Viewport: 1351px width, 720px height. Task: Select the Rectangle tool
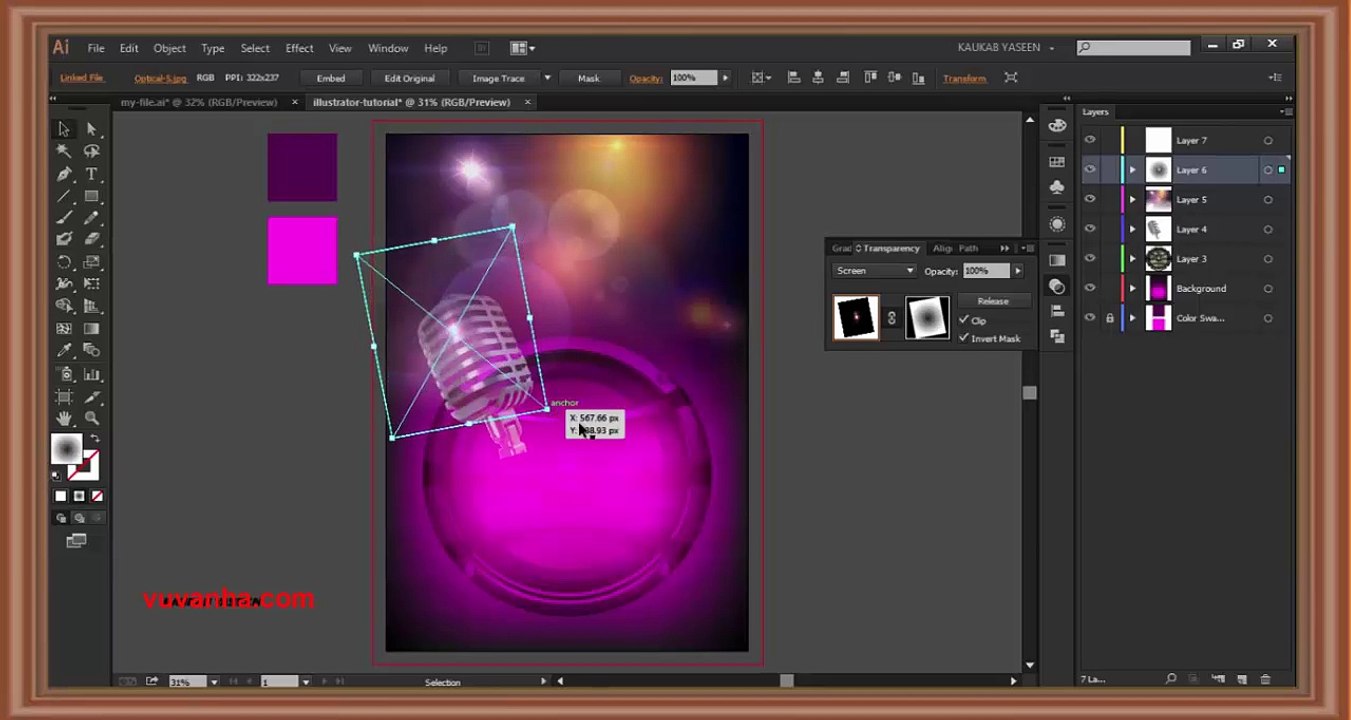[91, 196]
